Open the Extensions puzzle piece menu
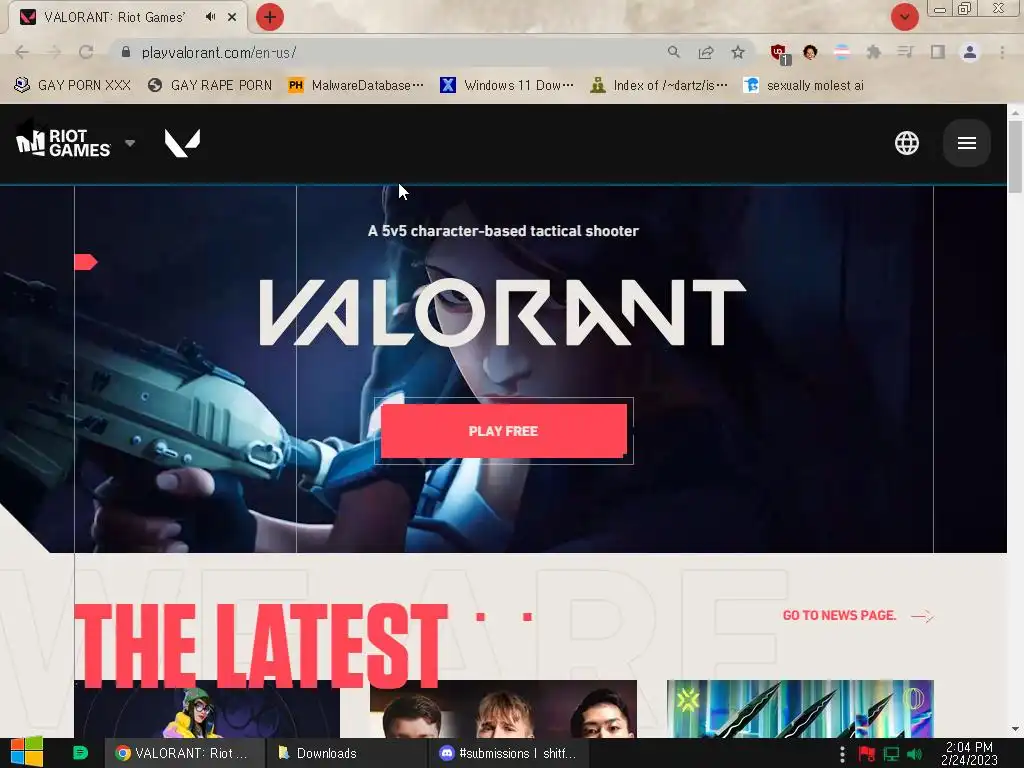Image resolution: width=1024 pixels, height=768 pixels. [x=874, y=52]
